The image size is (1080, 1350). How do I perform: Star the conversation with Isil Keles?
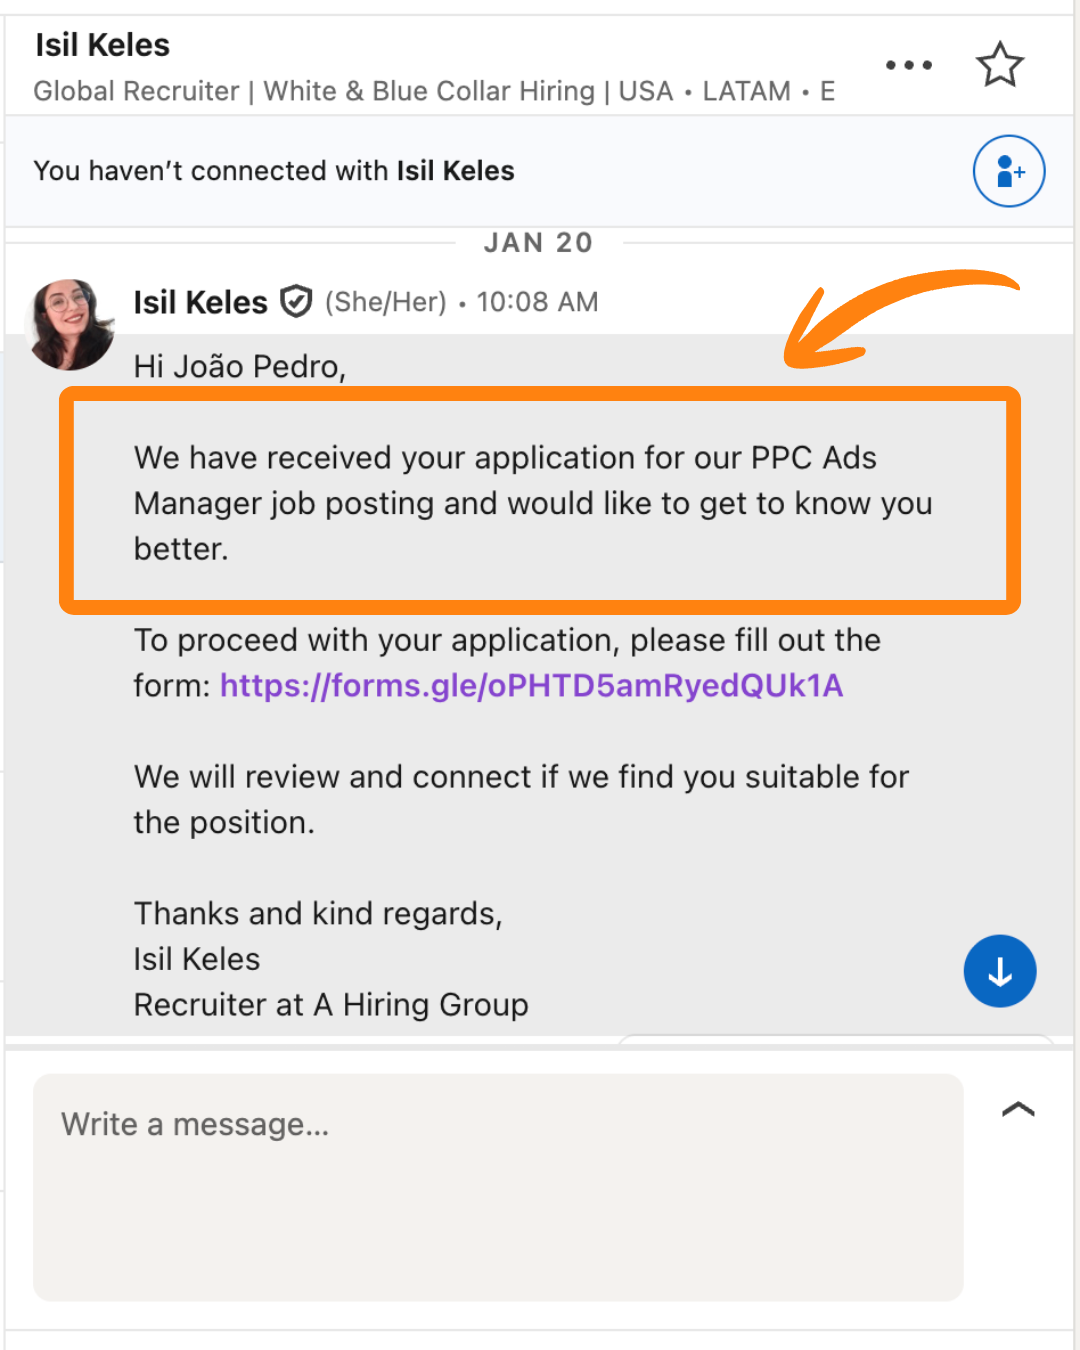(x=999, y=65)
